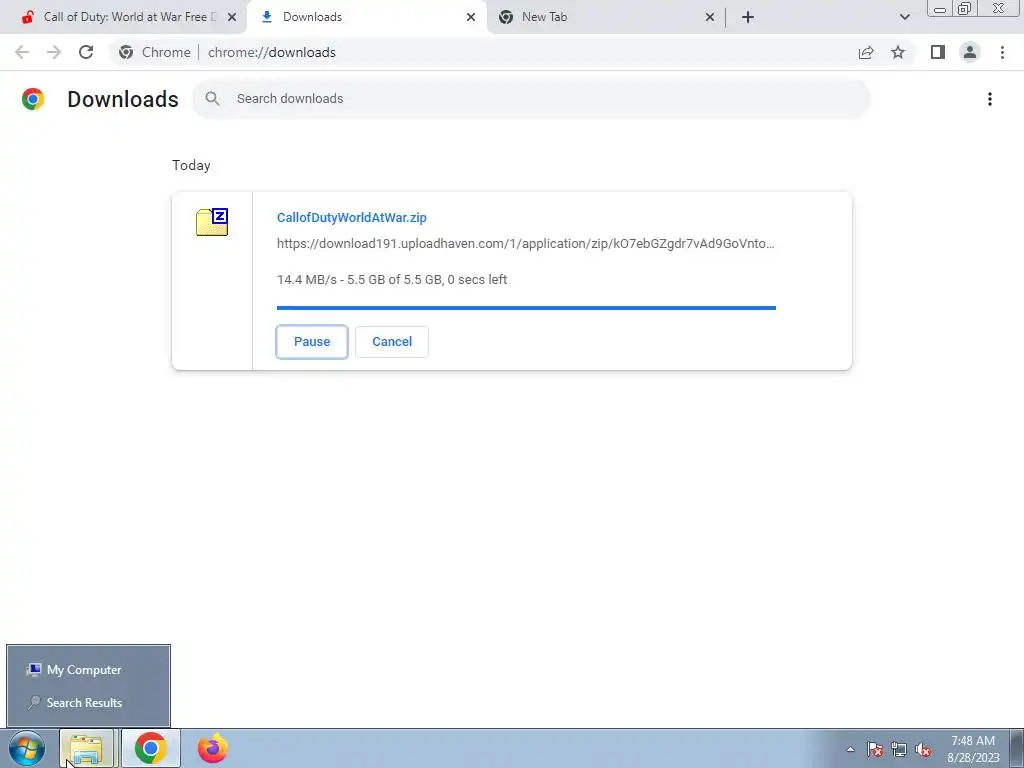The image size is (1024, 768).
Task: Click the muted volume tray icon
Action: (x=923, y=749)
